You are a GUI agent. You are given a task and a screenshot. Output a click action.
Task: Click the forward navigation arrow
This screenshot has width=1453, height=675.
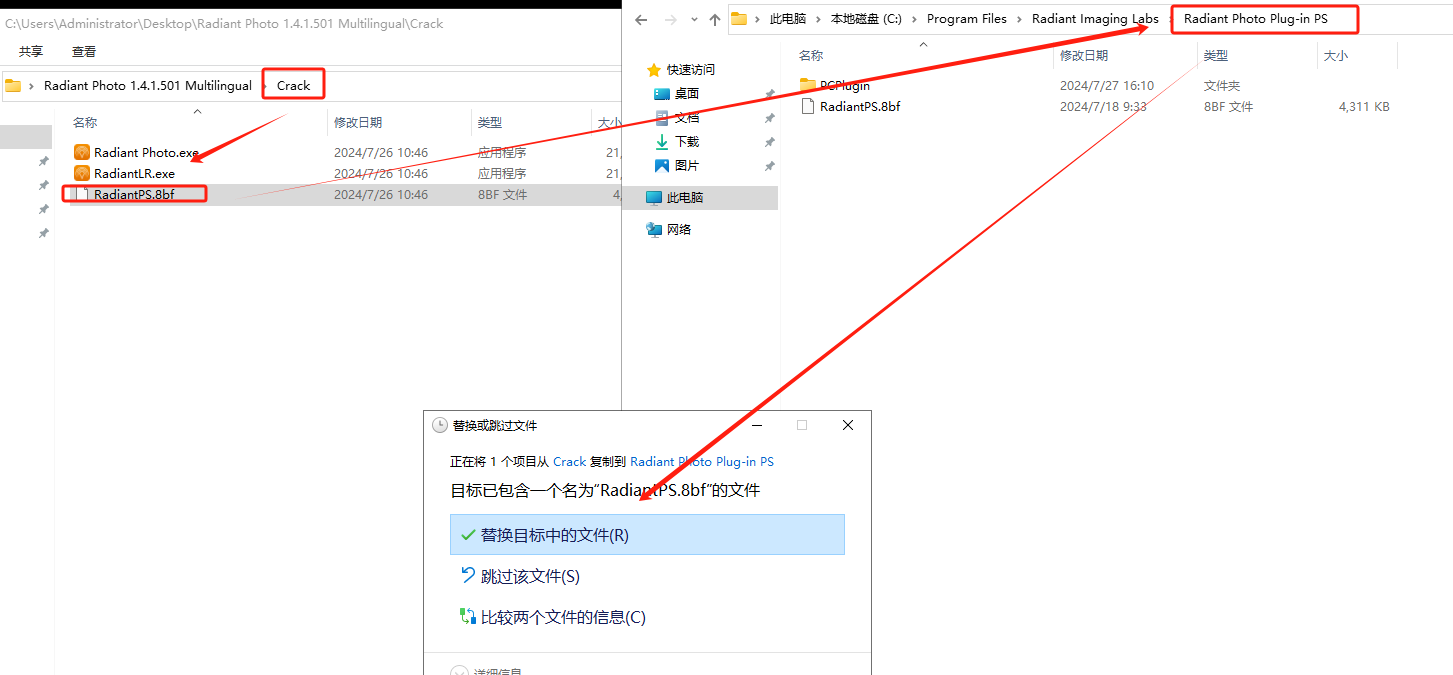click(671, 19)
